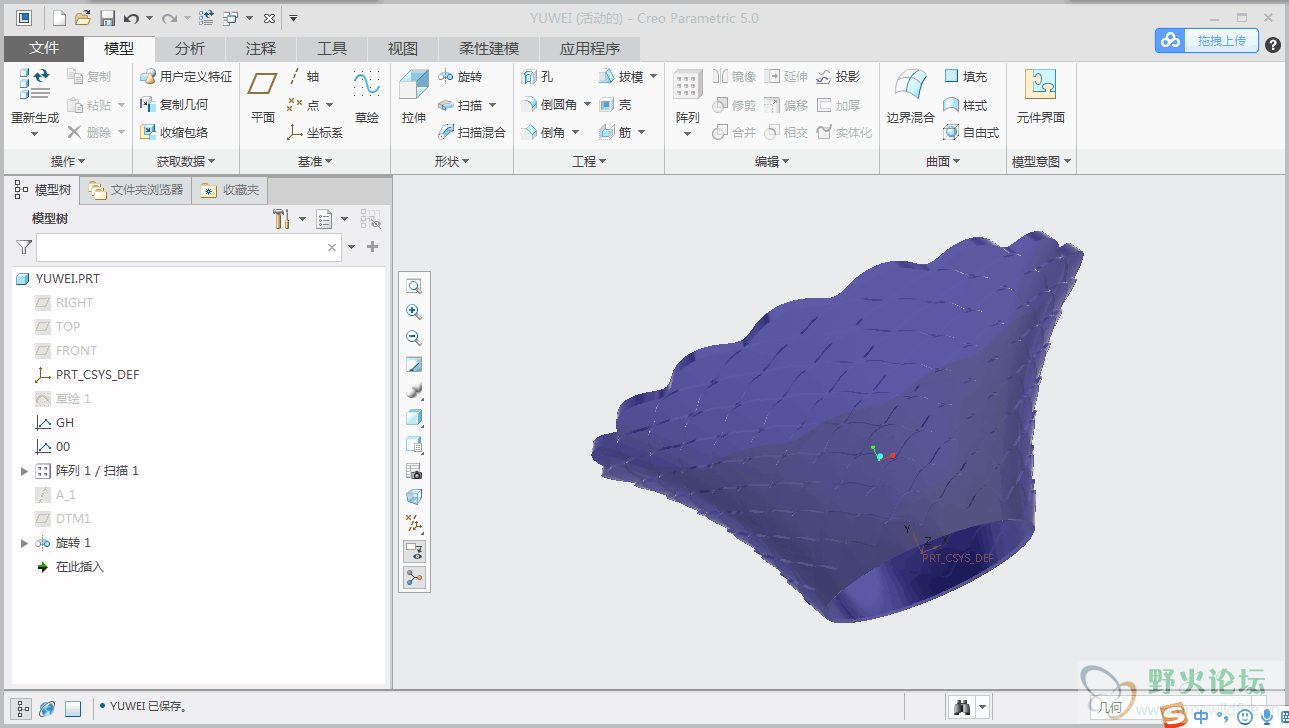Toggle datum display filters in graphics toolbar

click(414, 523)
